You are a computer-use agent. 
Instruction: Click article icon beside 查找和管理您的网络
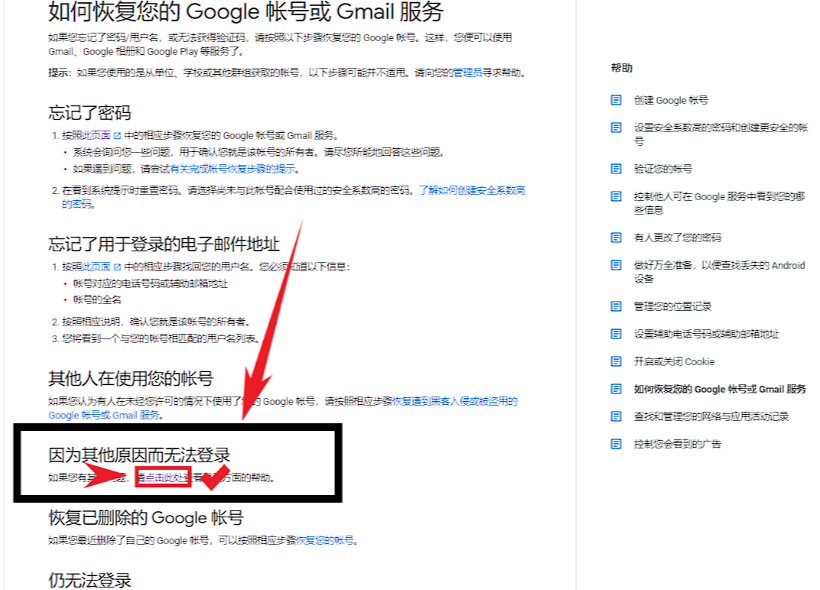[616, 416]
